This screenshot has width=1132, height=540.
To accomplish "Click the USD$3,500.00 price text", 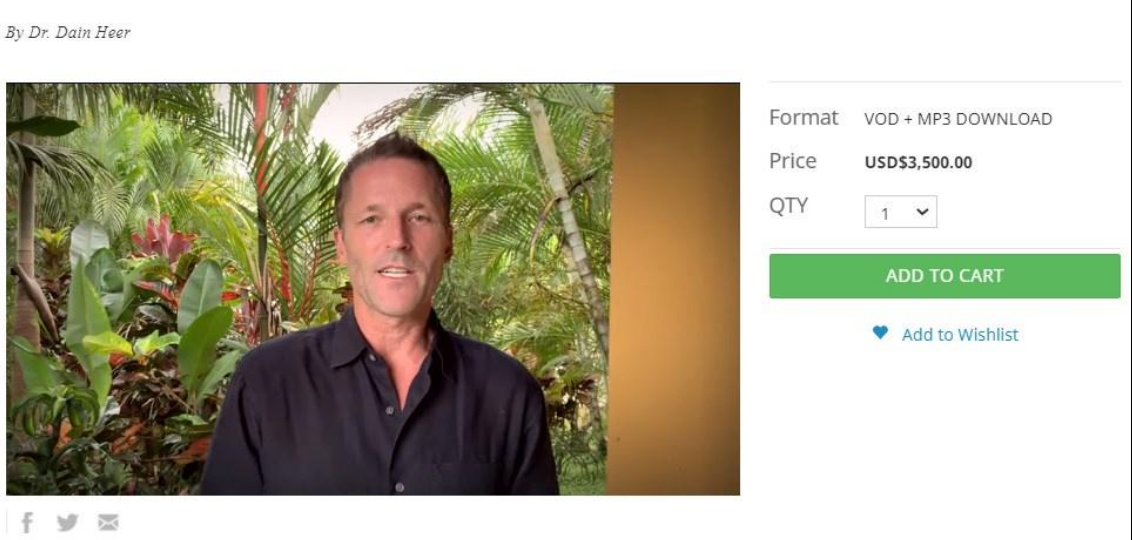I will tap(918, 162).
